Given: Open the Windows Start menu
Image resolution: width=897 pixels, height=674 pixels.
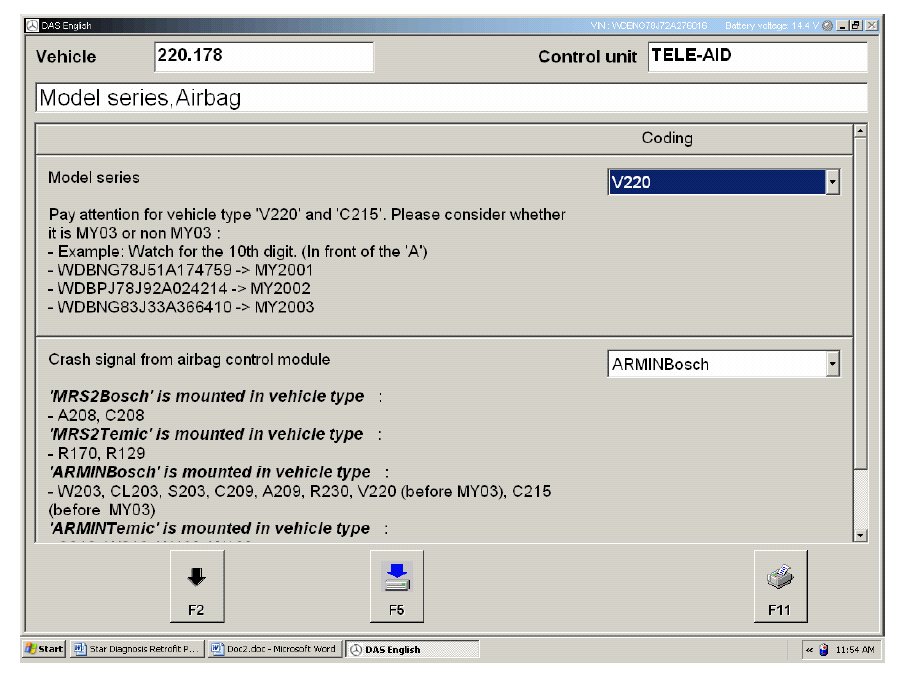Looking at the screenshot, I should point(43,649).
